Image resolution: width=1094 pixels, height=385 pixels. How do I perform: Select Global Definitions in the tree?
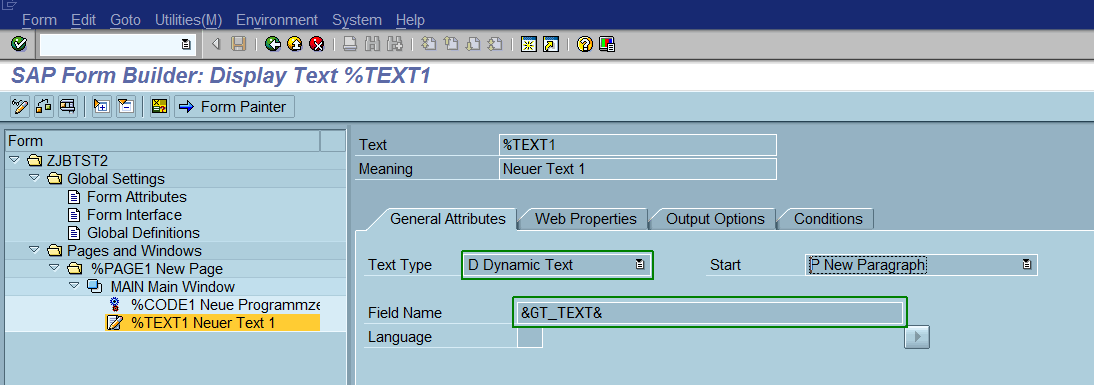click(x=143, y=233)
